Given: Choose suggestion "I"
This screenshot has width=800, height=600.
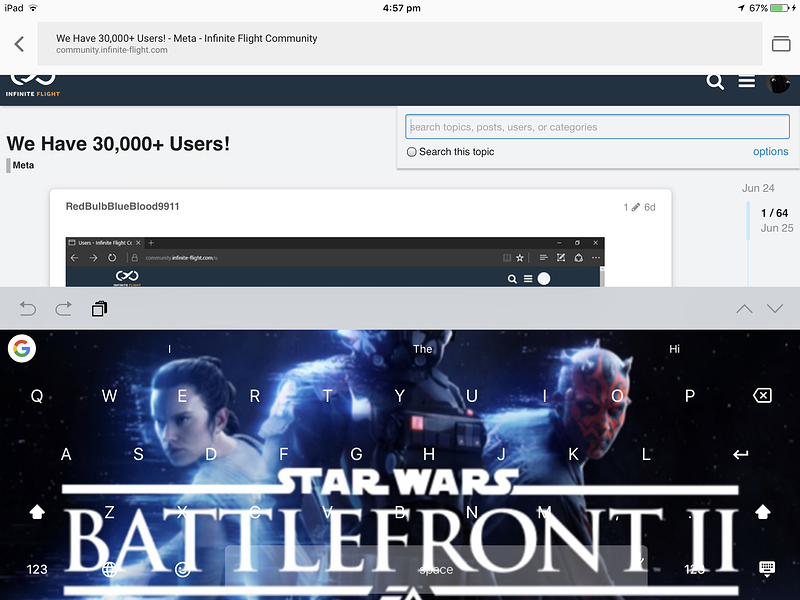Looking at the screenshot, I should 169,349.
